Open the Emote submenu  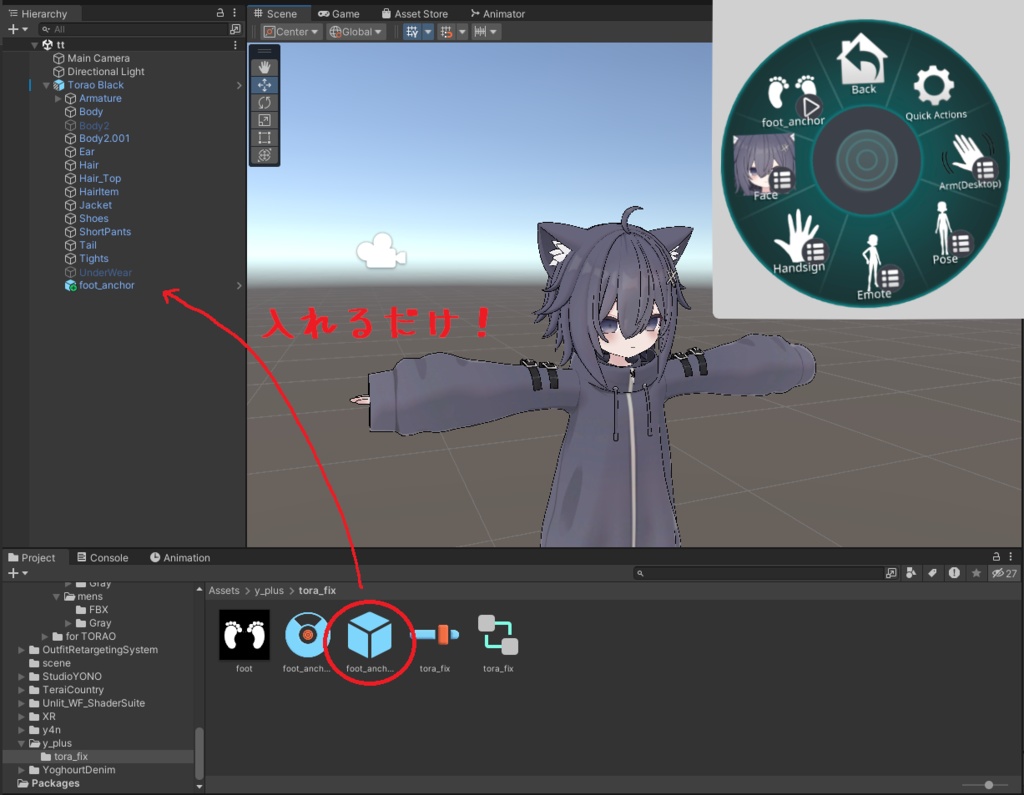(x=874, y=267)
